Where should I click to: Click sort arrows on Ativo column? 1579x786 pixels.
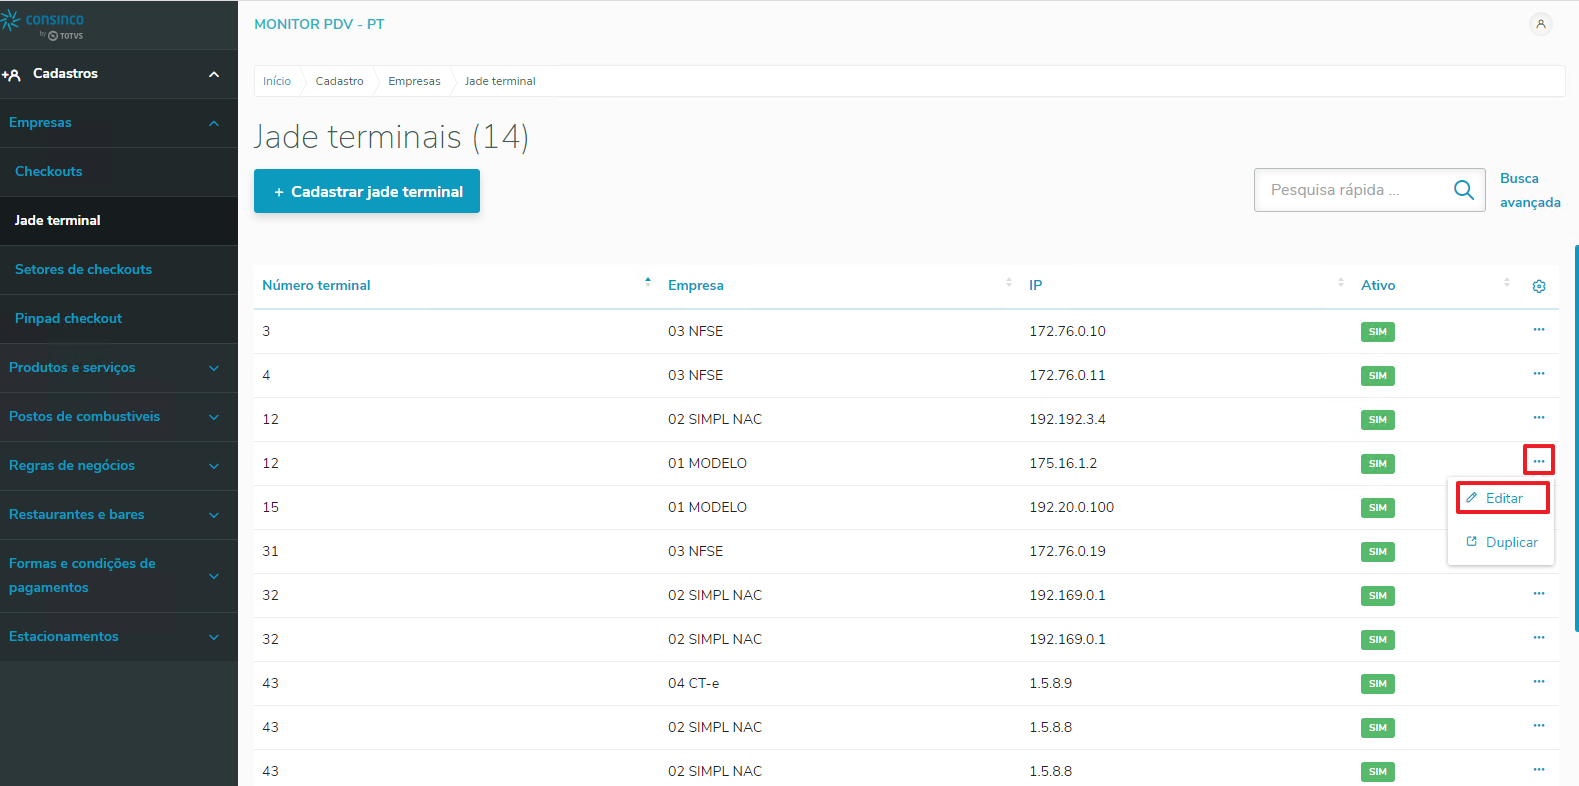(x=1507, y=282)
